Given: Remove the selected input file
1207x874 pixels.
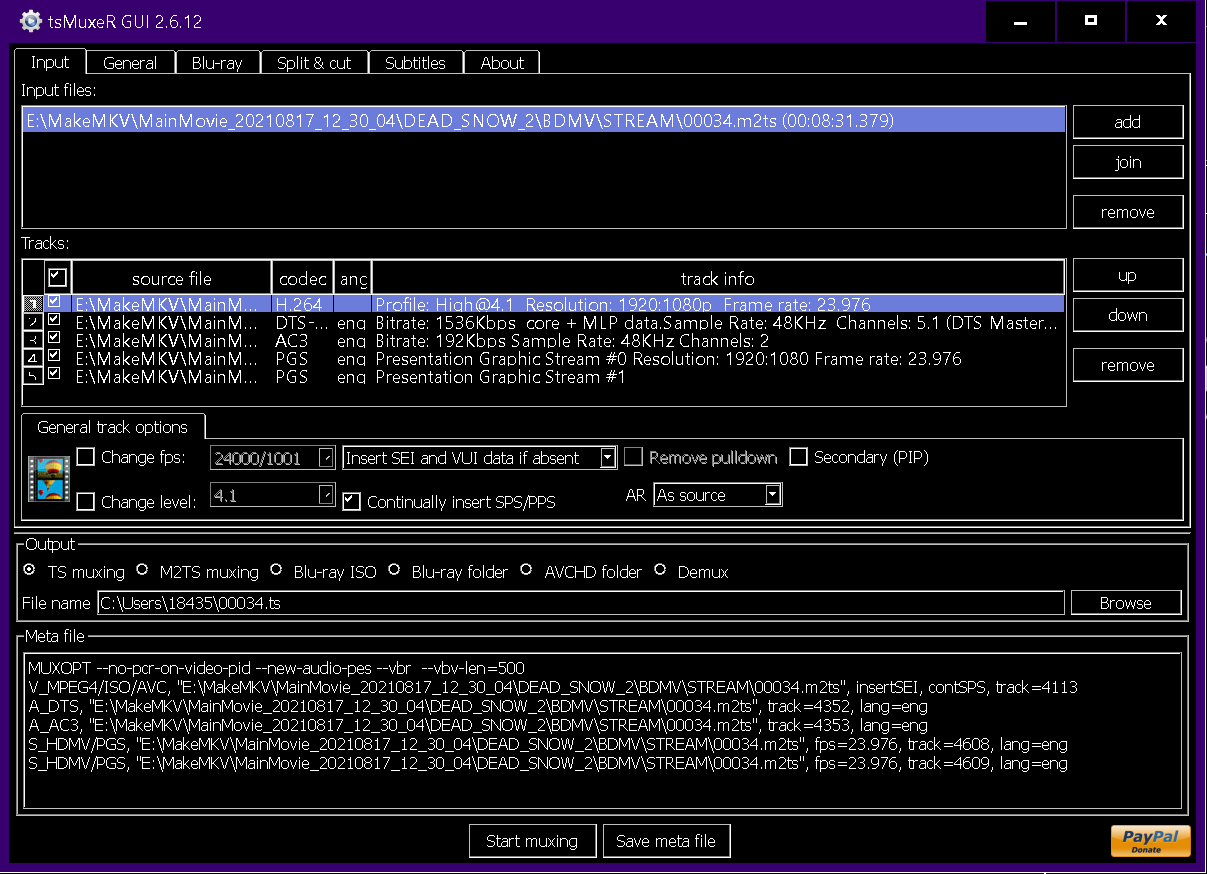Looking at the screenshot, I should [x=1128, y=212].
